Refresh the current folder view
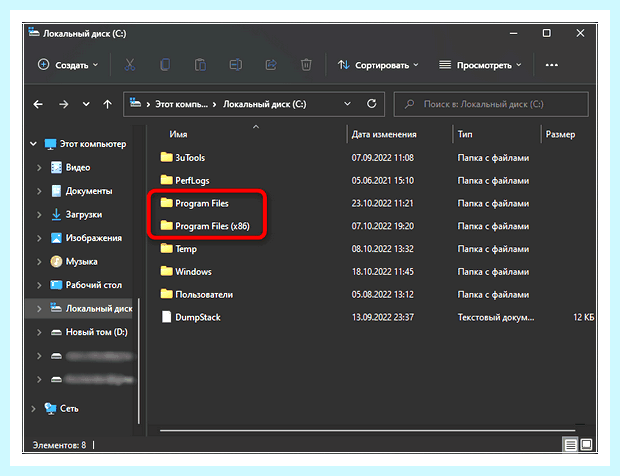The image size is (620, 476). 371,104
